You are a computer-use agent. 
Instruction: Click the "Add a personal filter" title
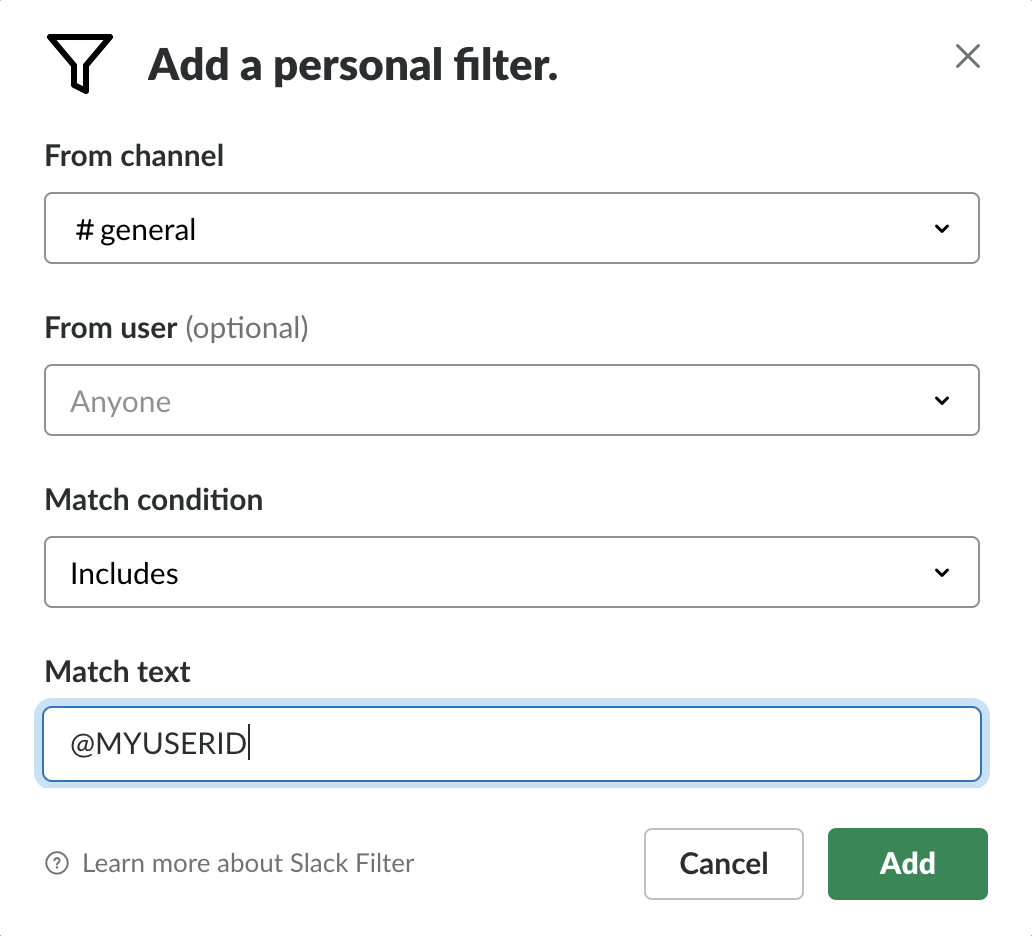pyautogui.click(x=354, y=64)
